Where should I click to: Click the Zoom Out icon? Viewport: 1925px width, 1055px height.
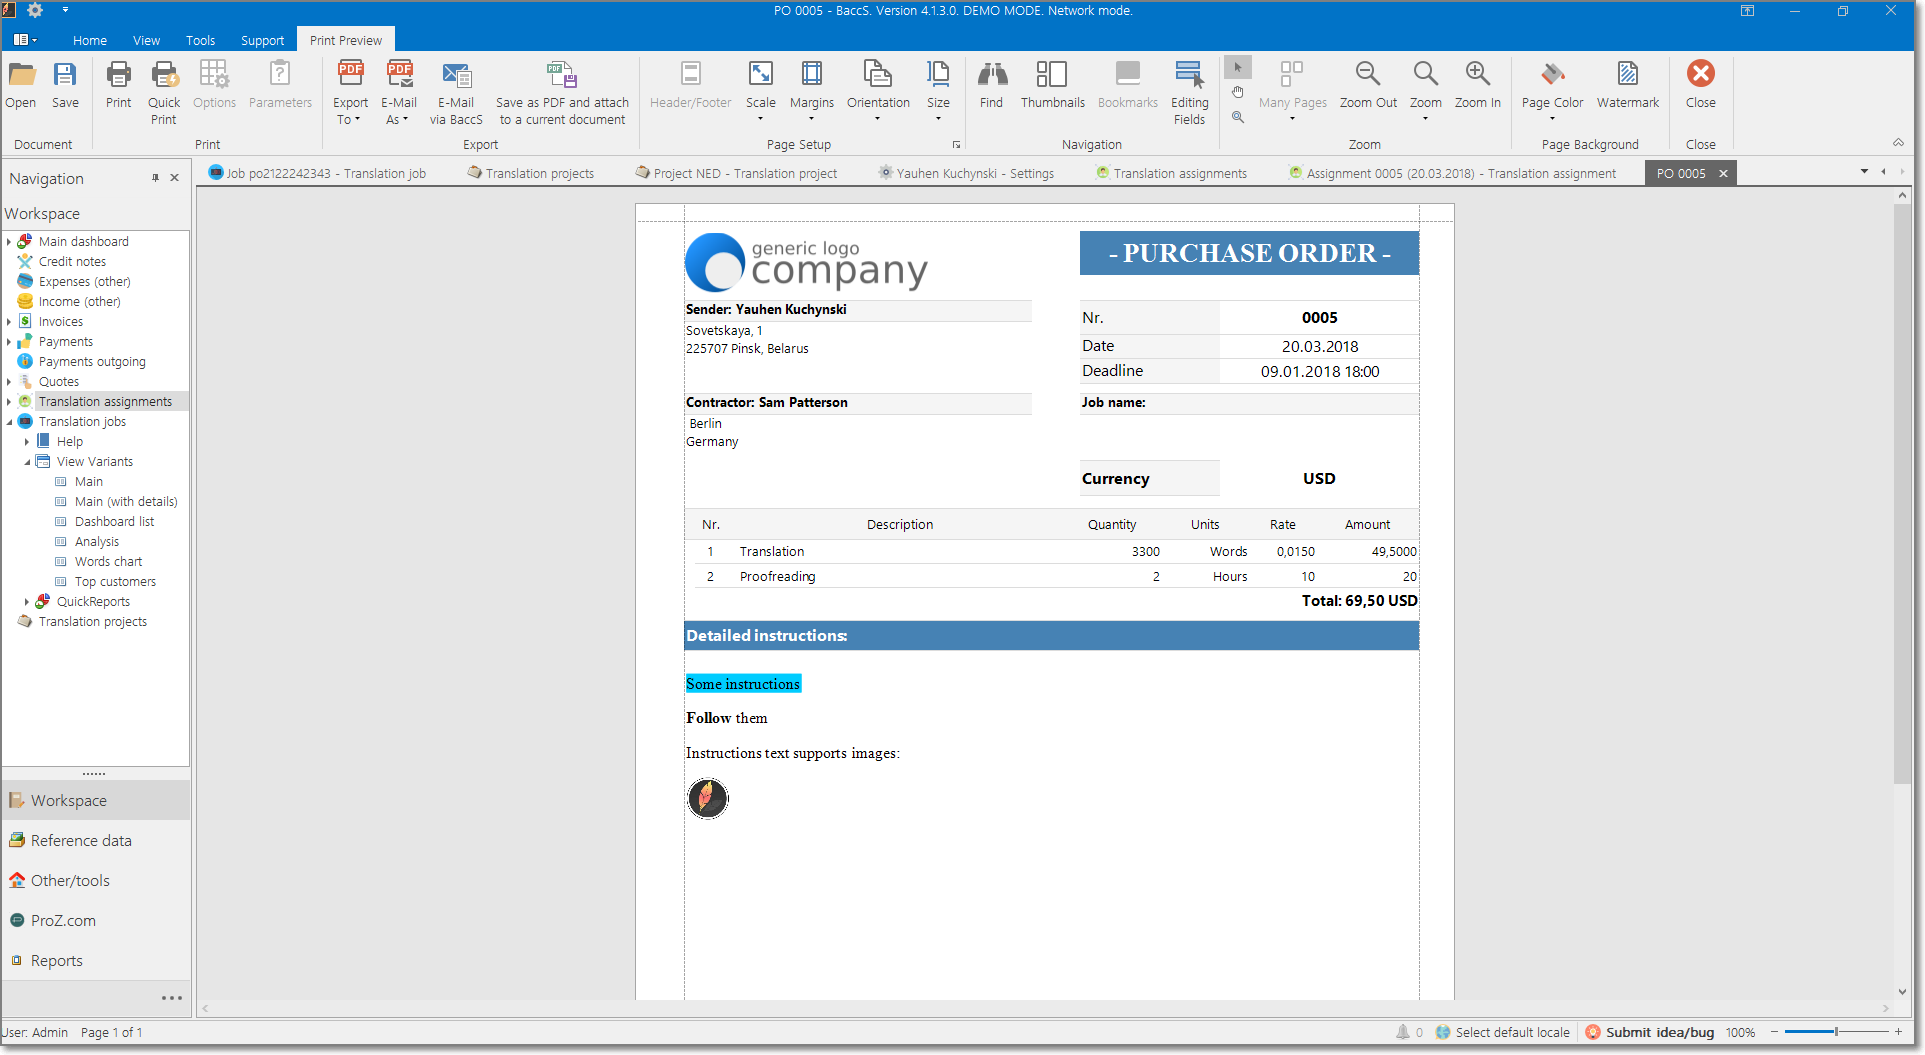1368,84
